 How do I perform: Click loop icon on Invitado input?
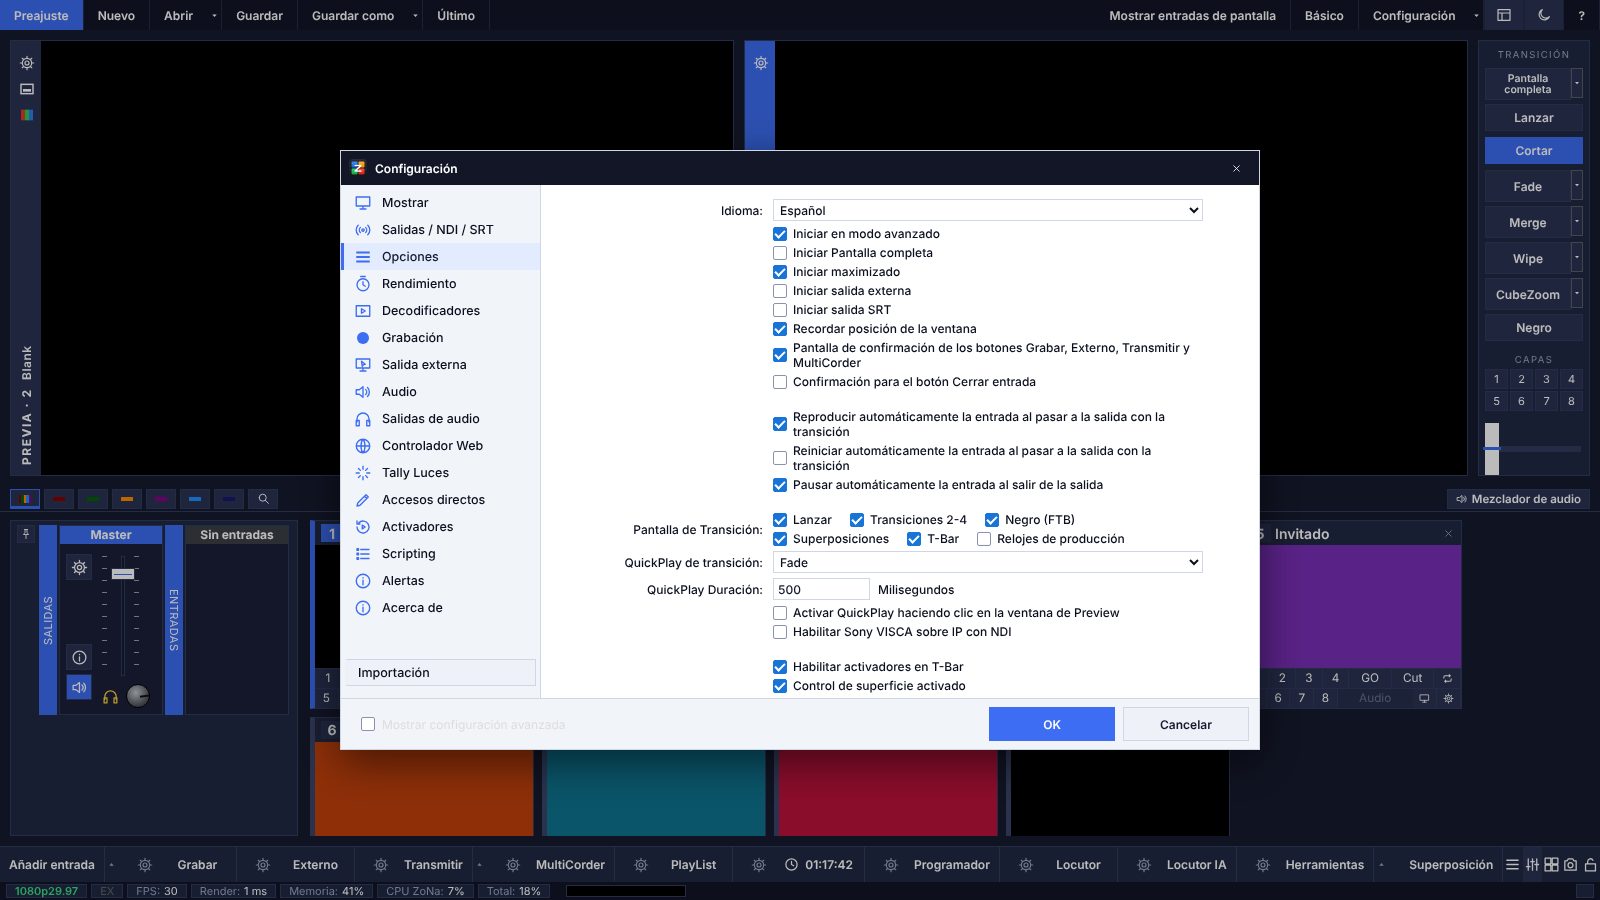coord(1447,678)
